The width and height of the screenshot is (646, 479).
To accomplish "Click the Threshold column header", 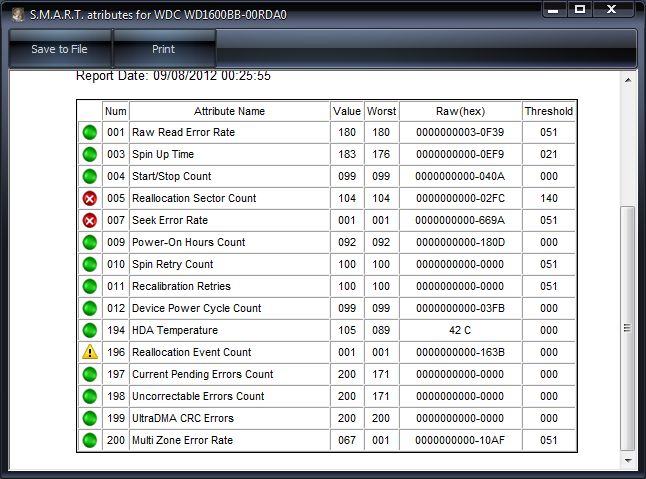I will (549, 111).
